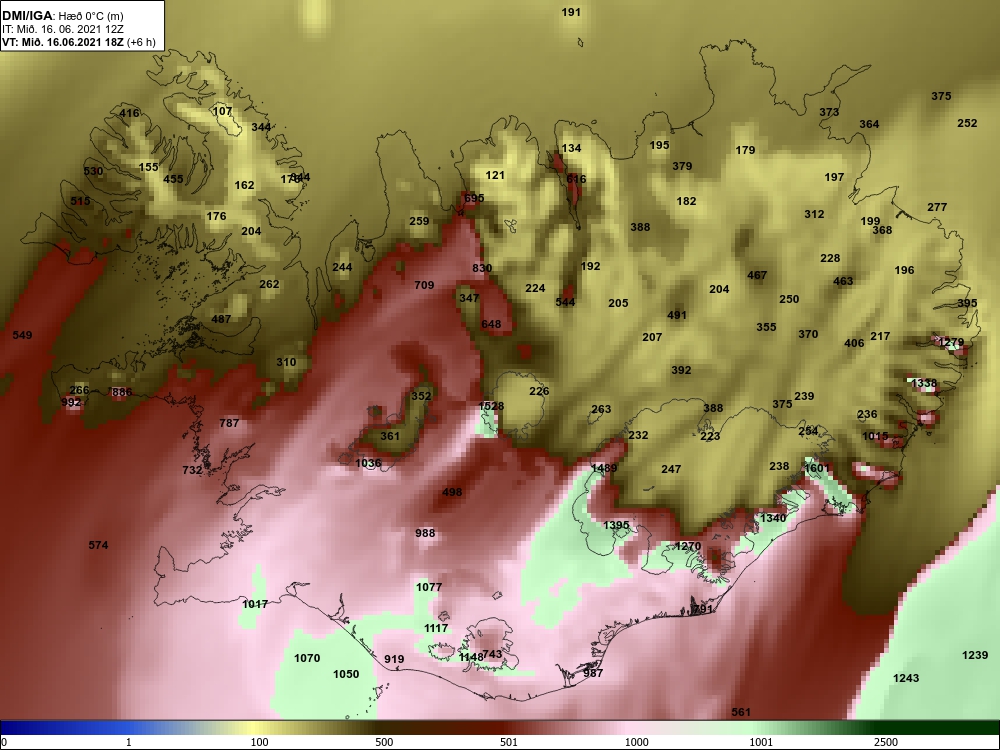Click the map value '1340'

pyautogui.click(x=773, y=518)
